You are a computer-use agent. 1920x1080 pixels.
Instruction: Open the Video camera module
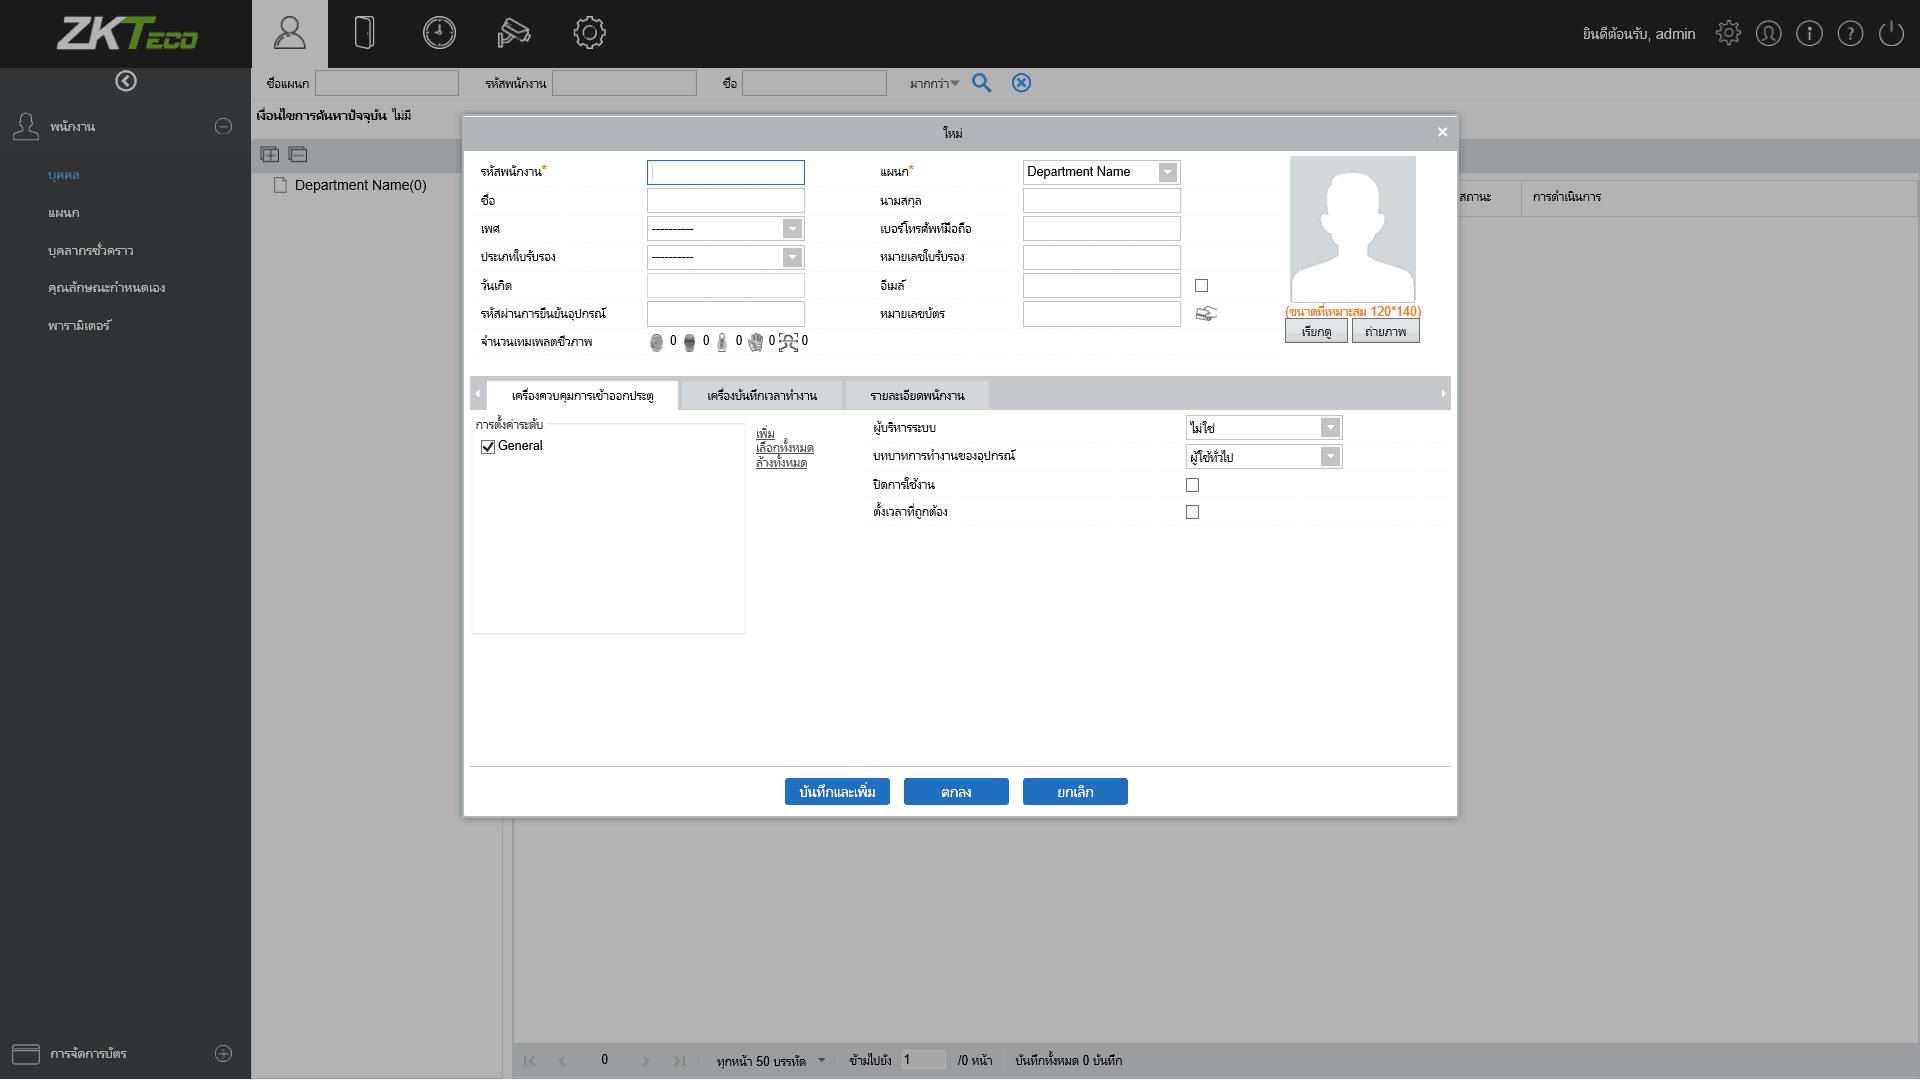tap(513, 33)
